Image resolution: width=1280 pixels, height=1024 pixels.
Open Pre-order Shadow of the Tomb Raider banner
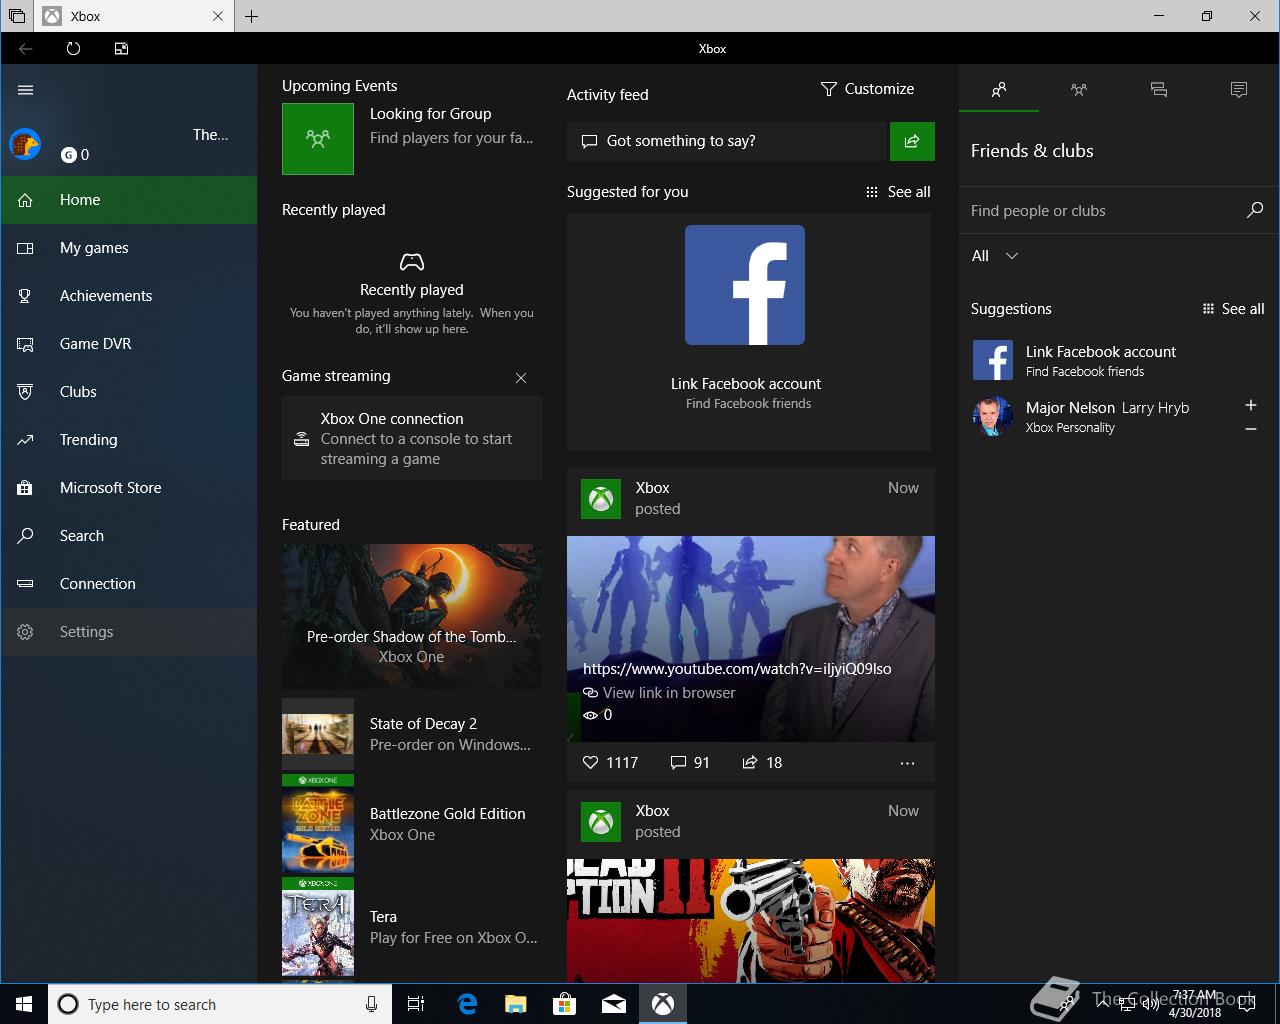point(412,616)
